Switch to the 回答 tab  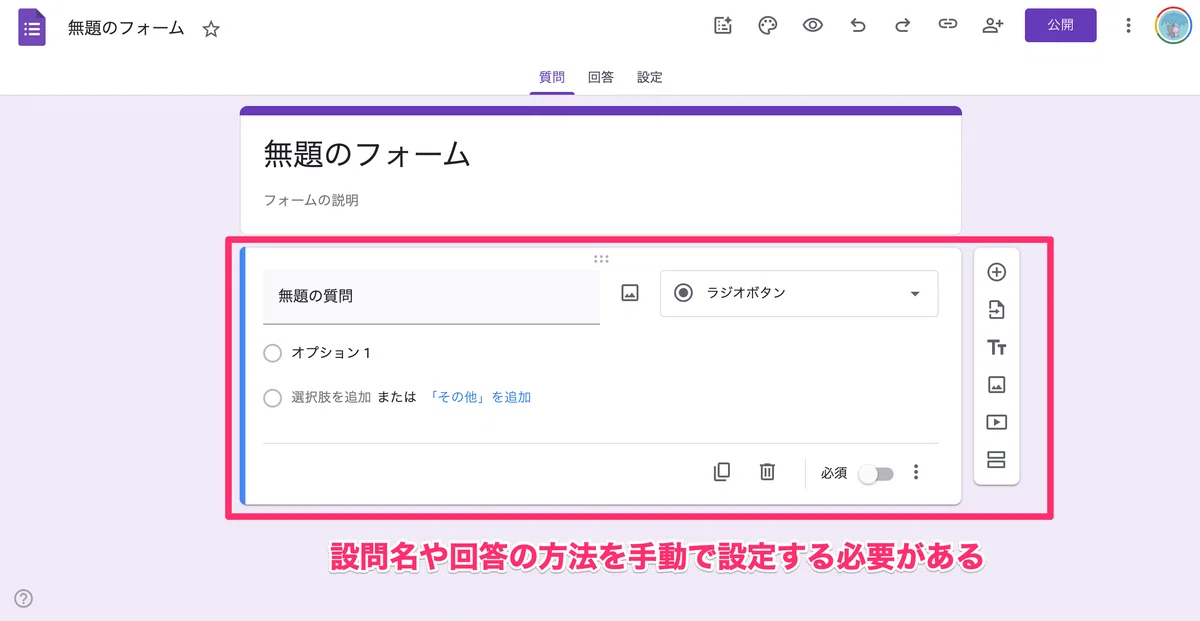tap(601, 77)
